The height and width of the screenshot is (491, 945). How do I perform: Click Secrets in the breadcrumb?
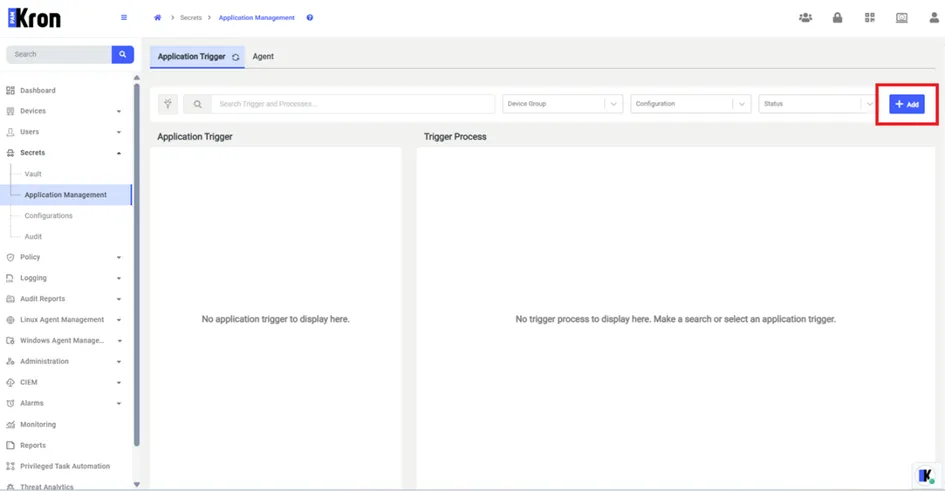[190, 17]
